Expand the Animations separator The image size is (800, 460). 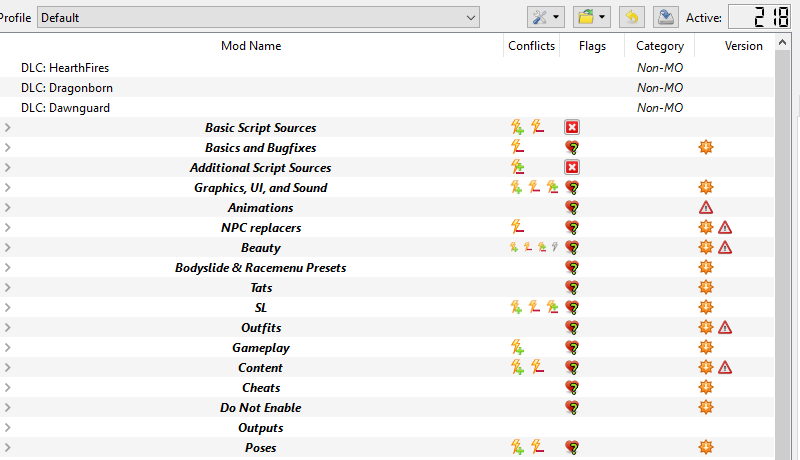coord(8,208)
